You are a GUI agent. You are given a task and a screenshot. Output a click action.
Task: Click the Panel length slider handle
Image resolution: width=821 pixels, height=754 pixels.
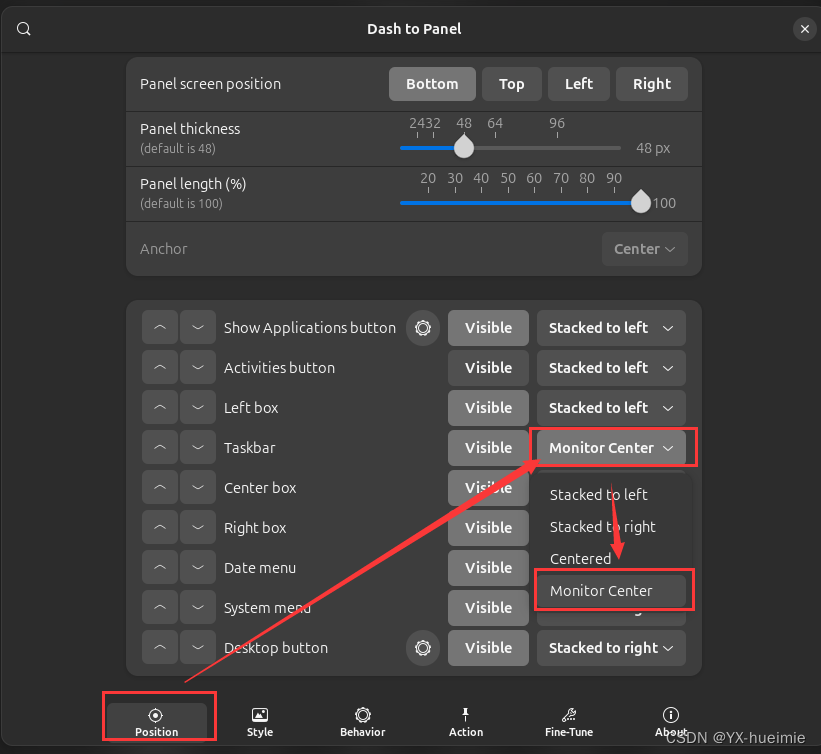(640, 202)
